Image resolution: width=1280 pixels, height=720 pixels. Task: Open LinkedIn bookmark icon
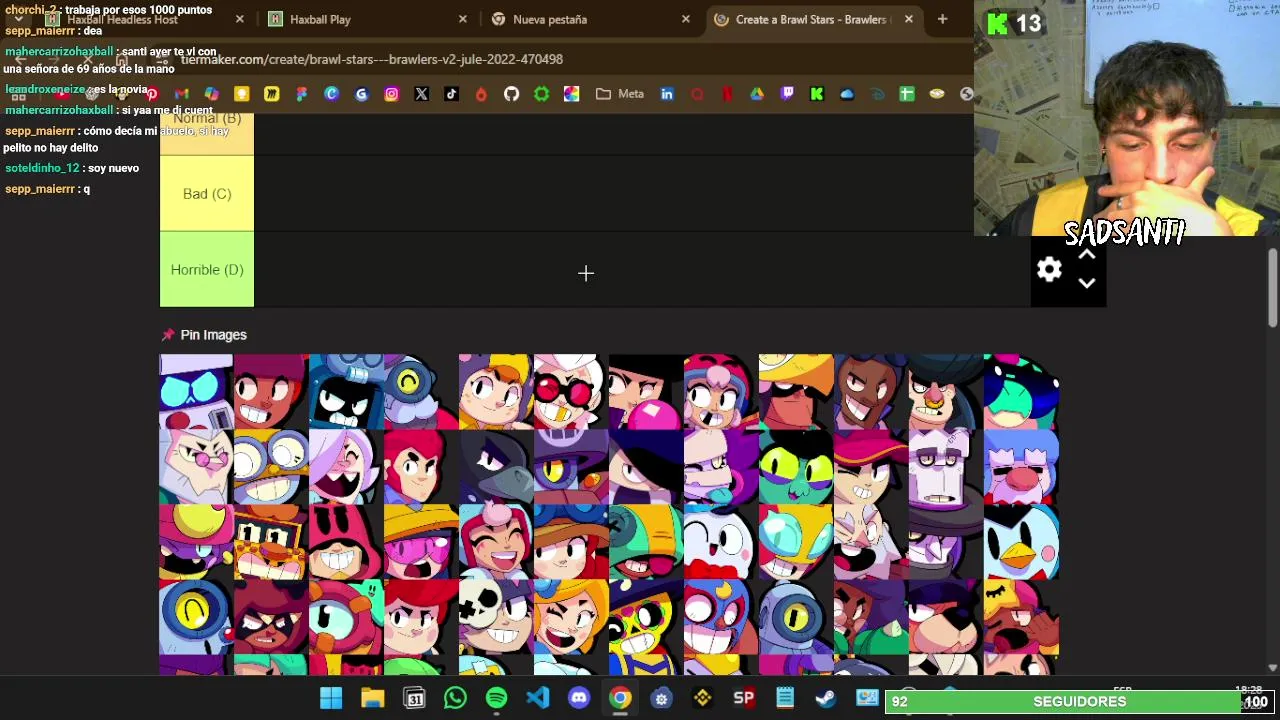click(x=667, y=94)
